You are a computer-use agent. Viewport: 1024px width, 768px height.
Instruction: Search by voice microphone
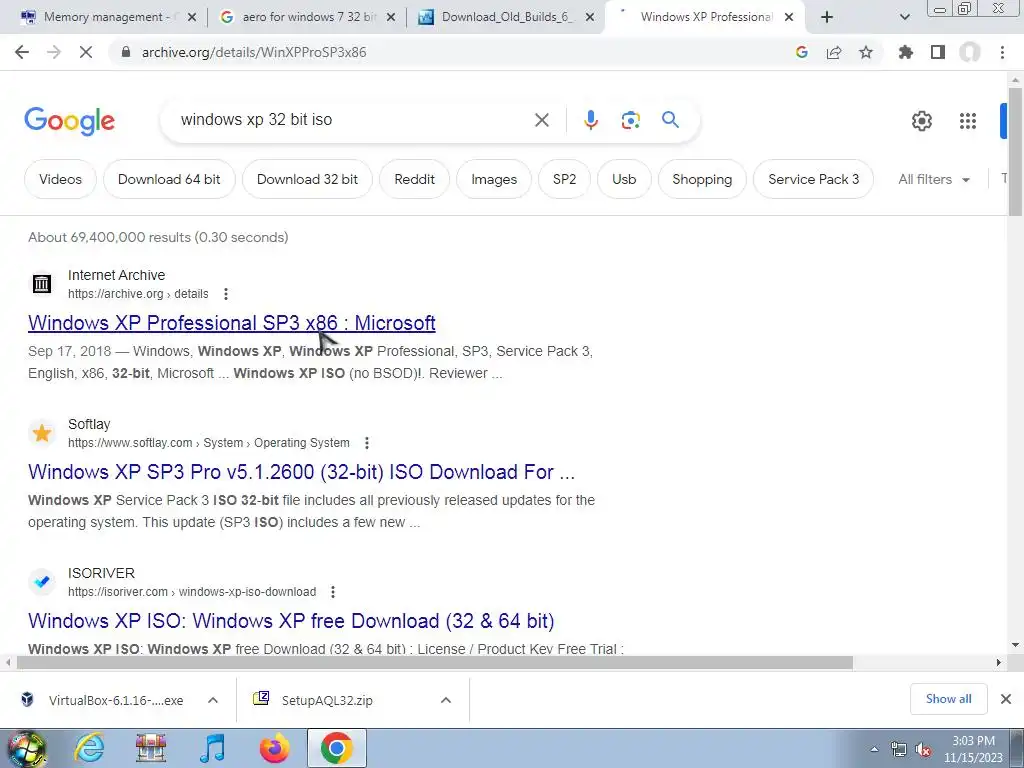pyautogui.click(x=590, y=120)
